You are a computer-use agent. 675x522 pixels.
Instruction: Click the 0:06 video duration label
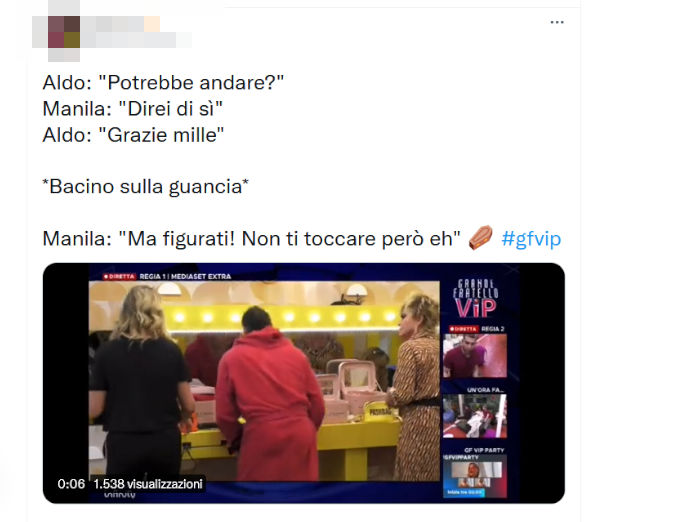pos(71,484)
